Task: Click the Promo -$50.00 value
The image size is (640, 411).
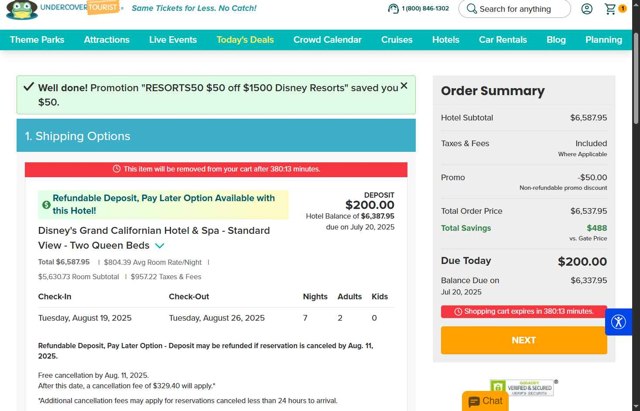Action: pyautogui.click(x=592, y=177)
